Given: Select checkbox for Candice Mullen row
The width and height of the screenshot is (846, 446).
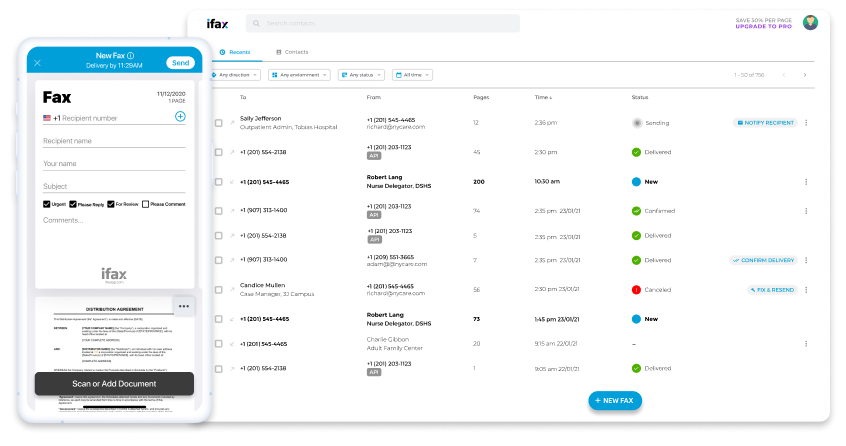Looking at the screenshot, I should [x=219, y=290].
